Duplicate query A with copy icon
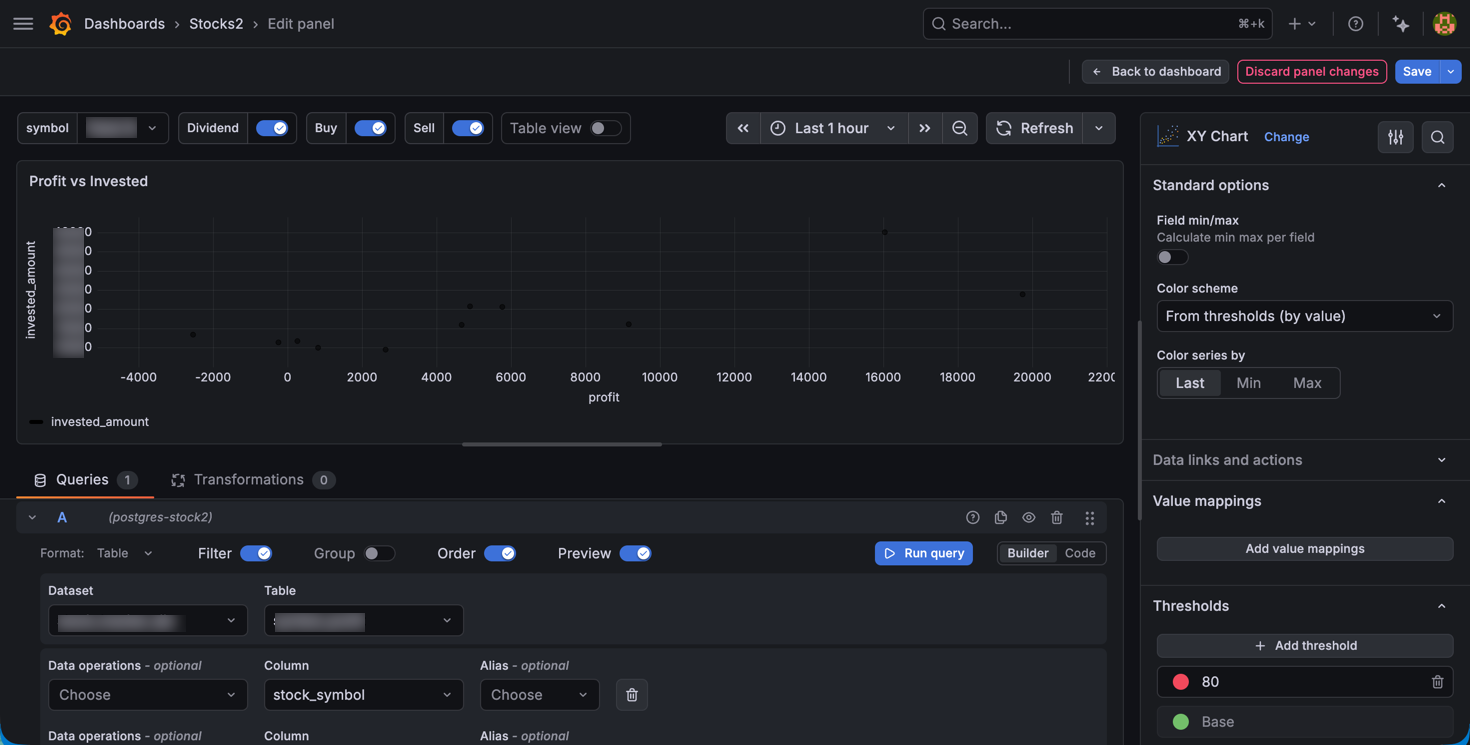Screen dimensions: 1470x745 click(x=1000, y=517)
